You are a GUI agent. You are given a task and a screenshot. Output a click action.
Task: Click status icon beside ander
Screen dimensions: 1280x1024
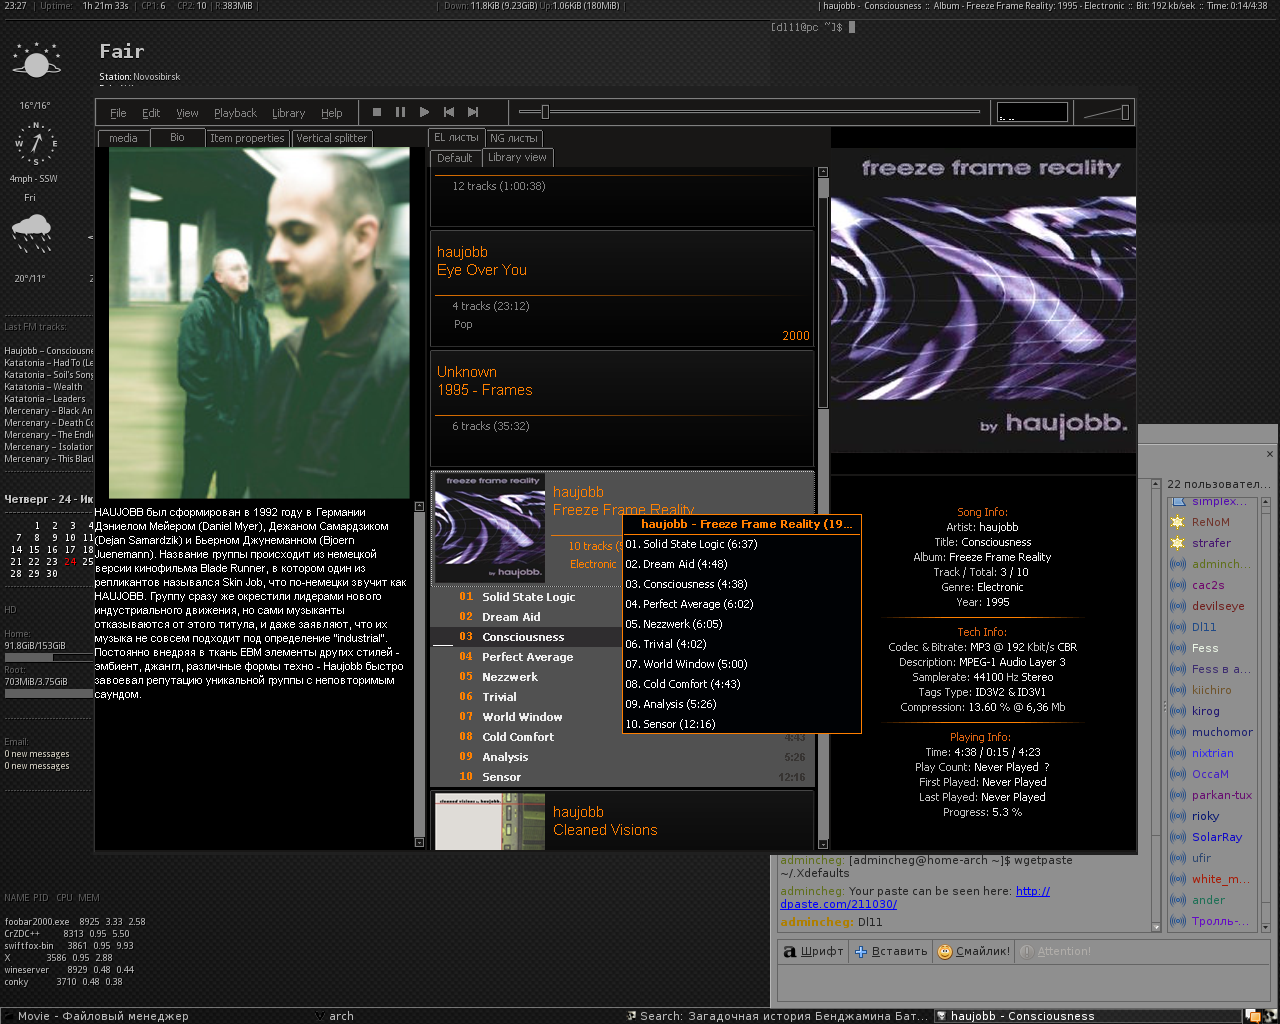click(x=1178, y=900)
